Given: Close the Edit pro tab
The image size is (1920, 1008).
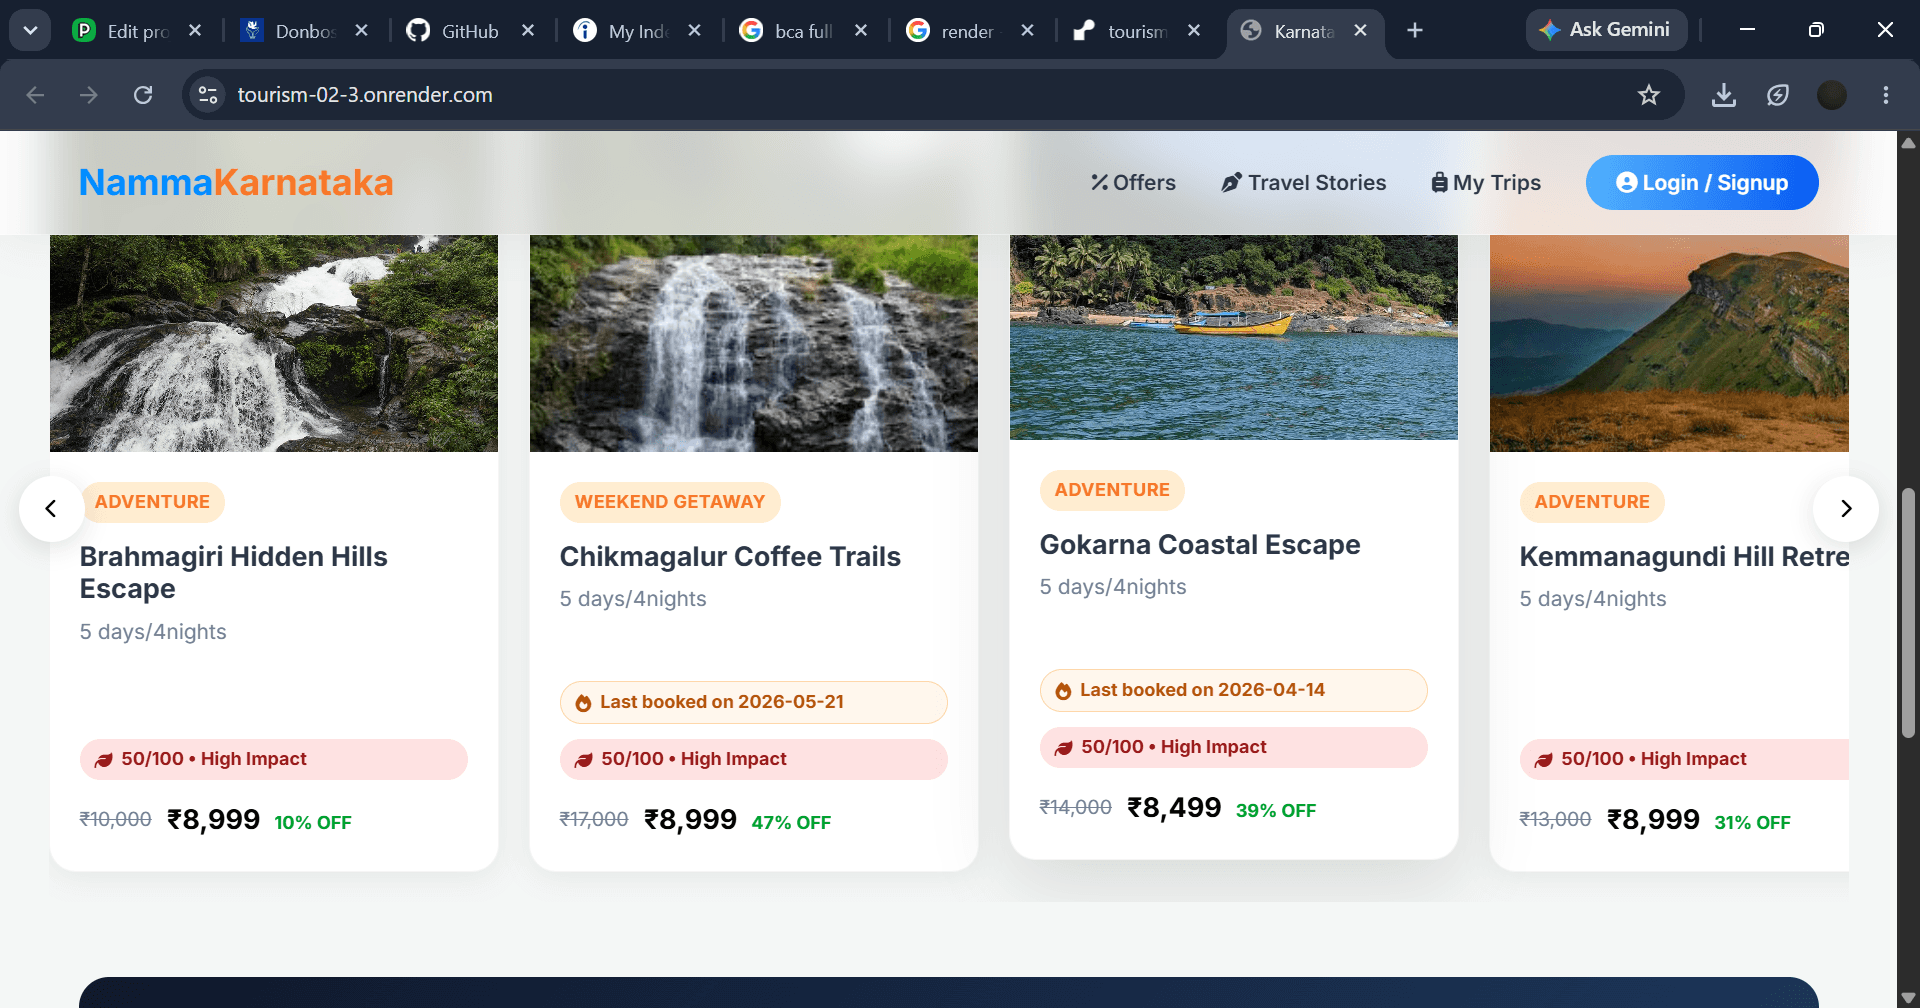Looking at the screenshot, I should click(x=195, y=31).
